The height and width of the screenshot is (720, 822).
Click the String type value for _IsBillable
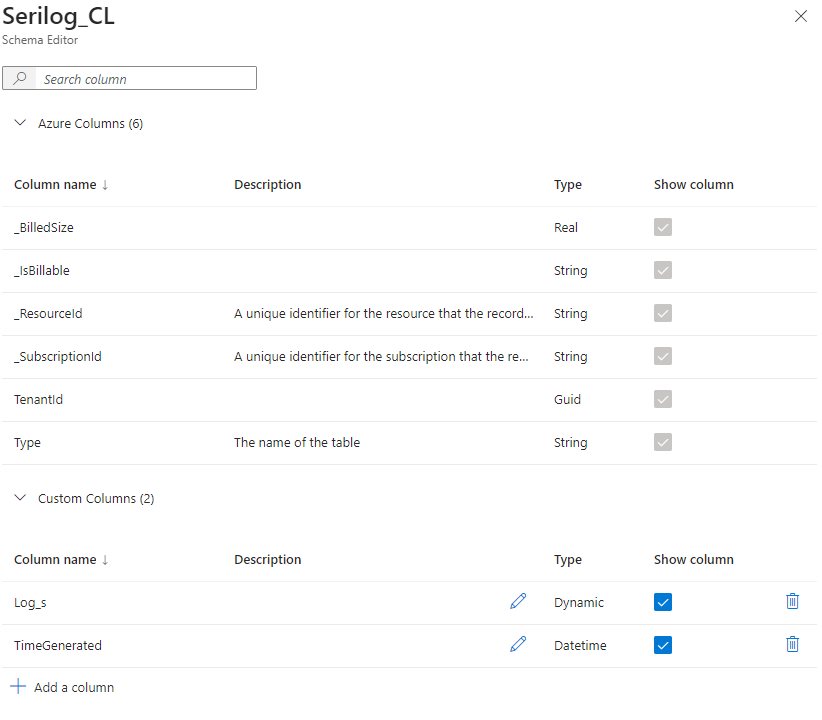coord(570,271)
